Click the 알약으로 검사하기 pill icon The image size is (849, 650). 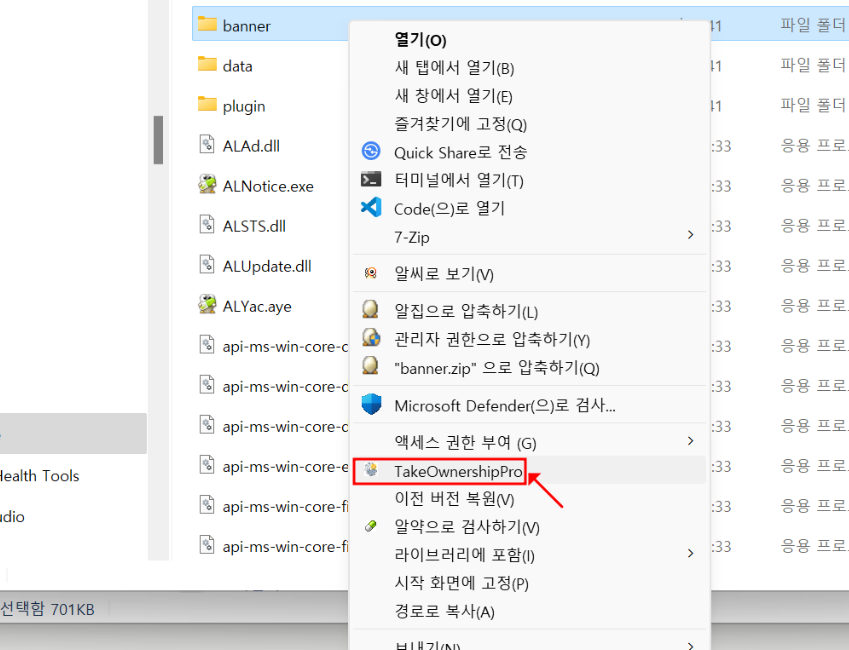click(x=371, y=526)
